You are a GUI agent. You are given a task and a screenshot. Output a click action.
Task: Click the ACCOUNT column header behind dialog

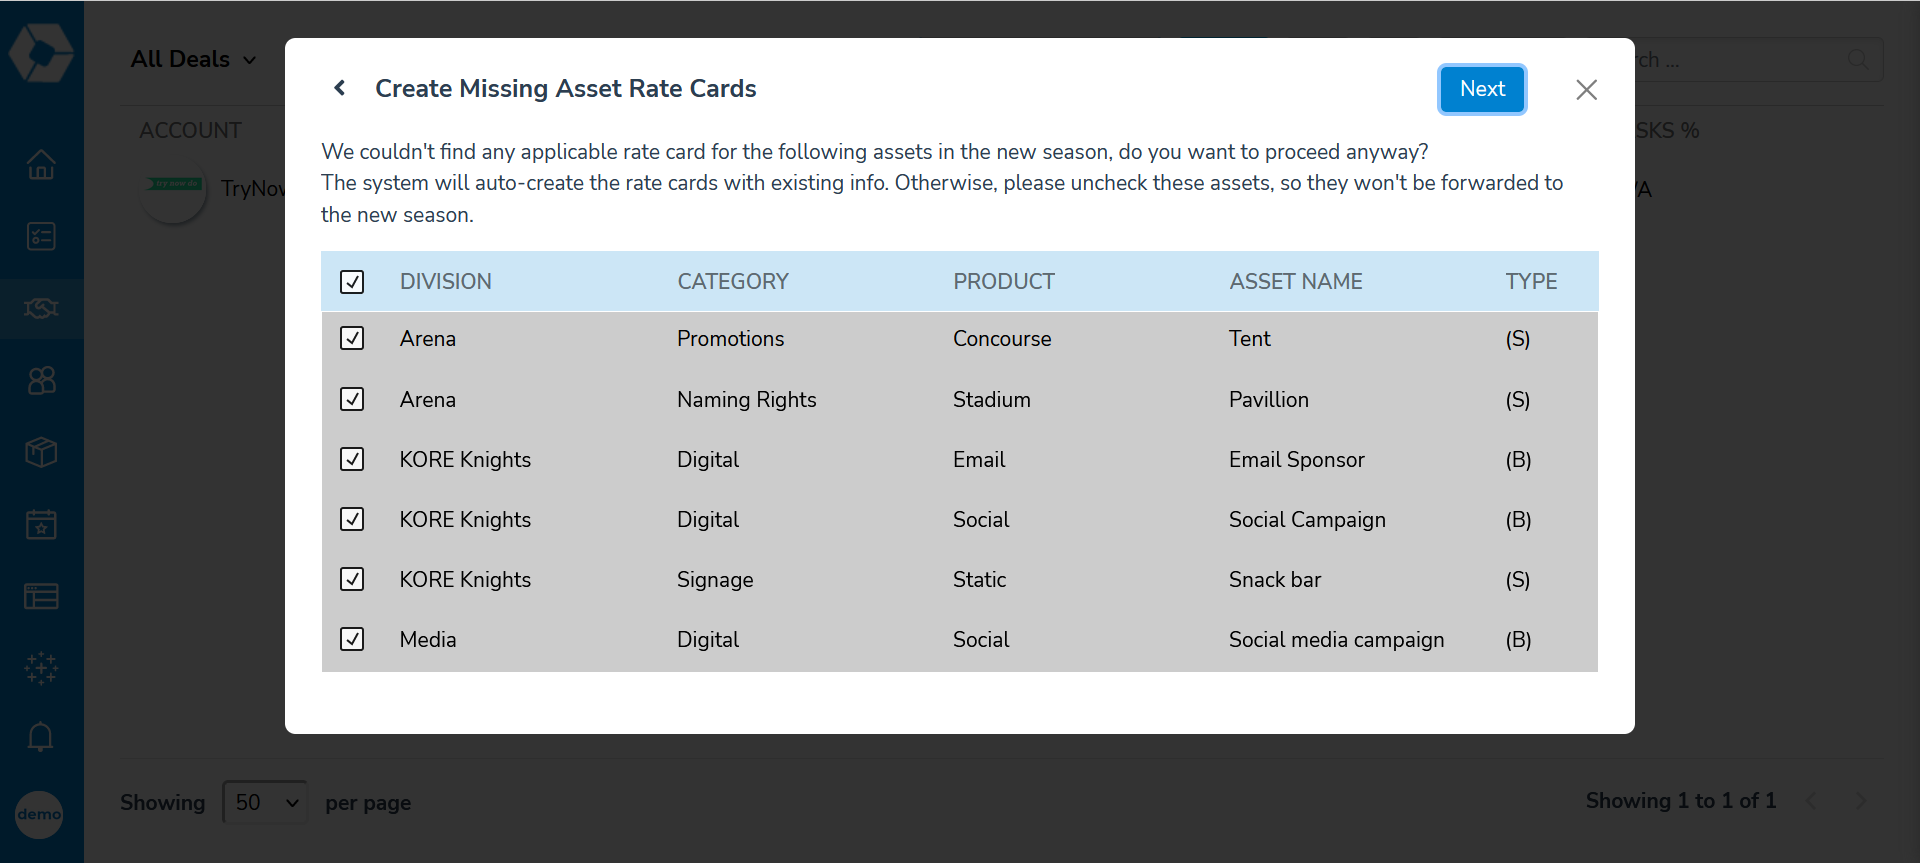[190, 131]
